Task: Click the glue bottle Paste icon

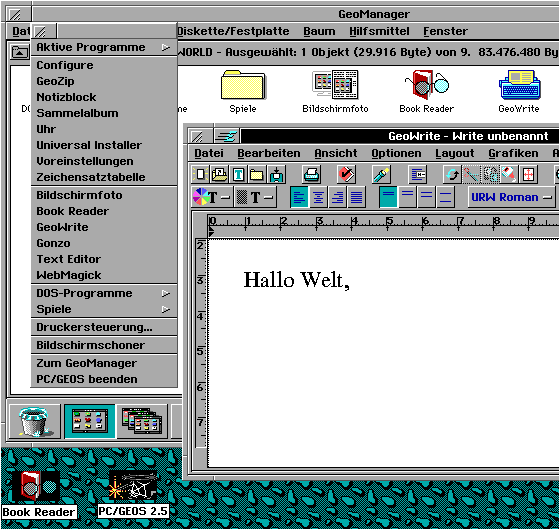Action: (509, 174)
